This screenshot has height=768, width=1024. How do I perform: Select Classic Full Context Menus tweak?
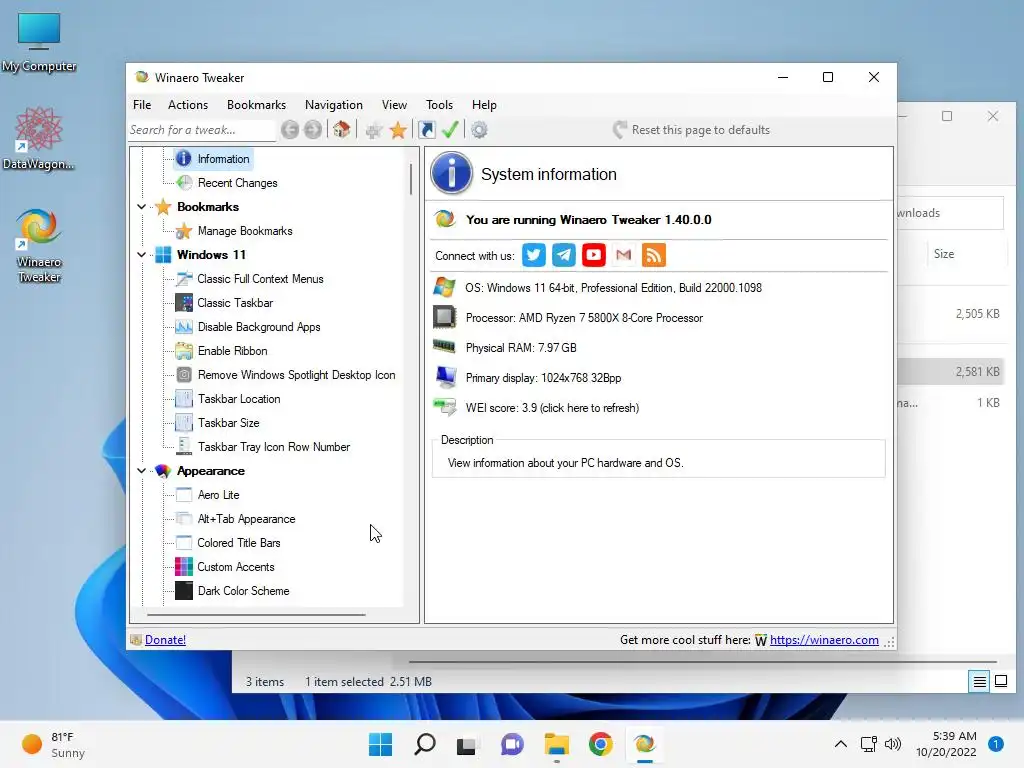click(260, 279)
